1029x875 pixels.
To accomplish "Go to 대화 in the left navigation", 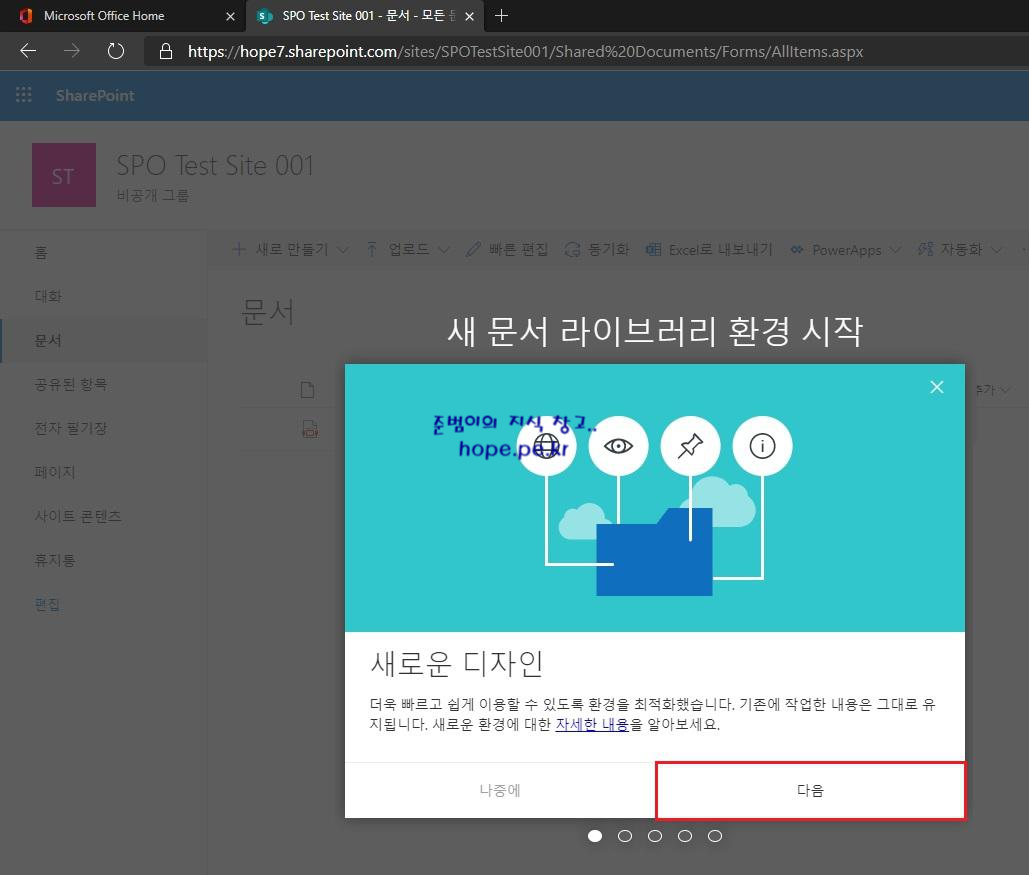I will (48, 296).
